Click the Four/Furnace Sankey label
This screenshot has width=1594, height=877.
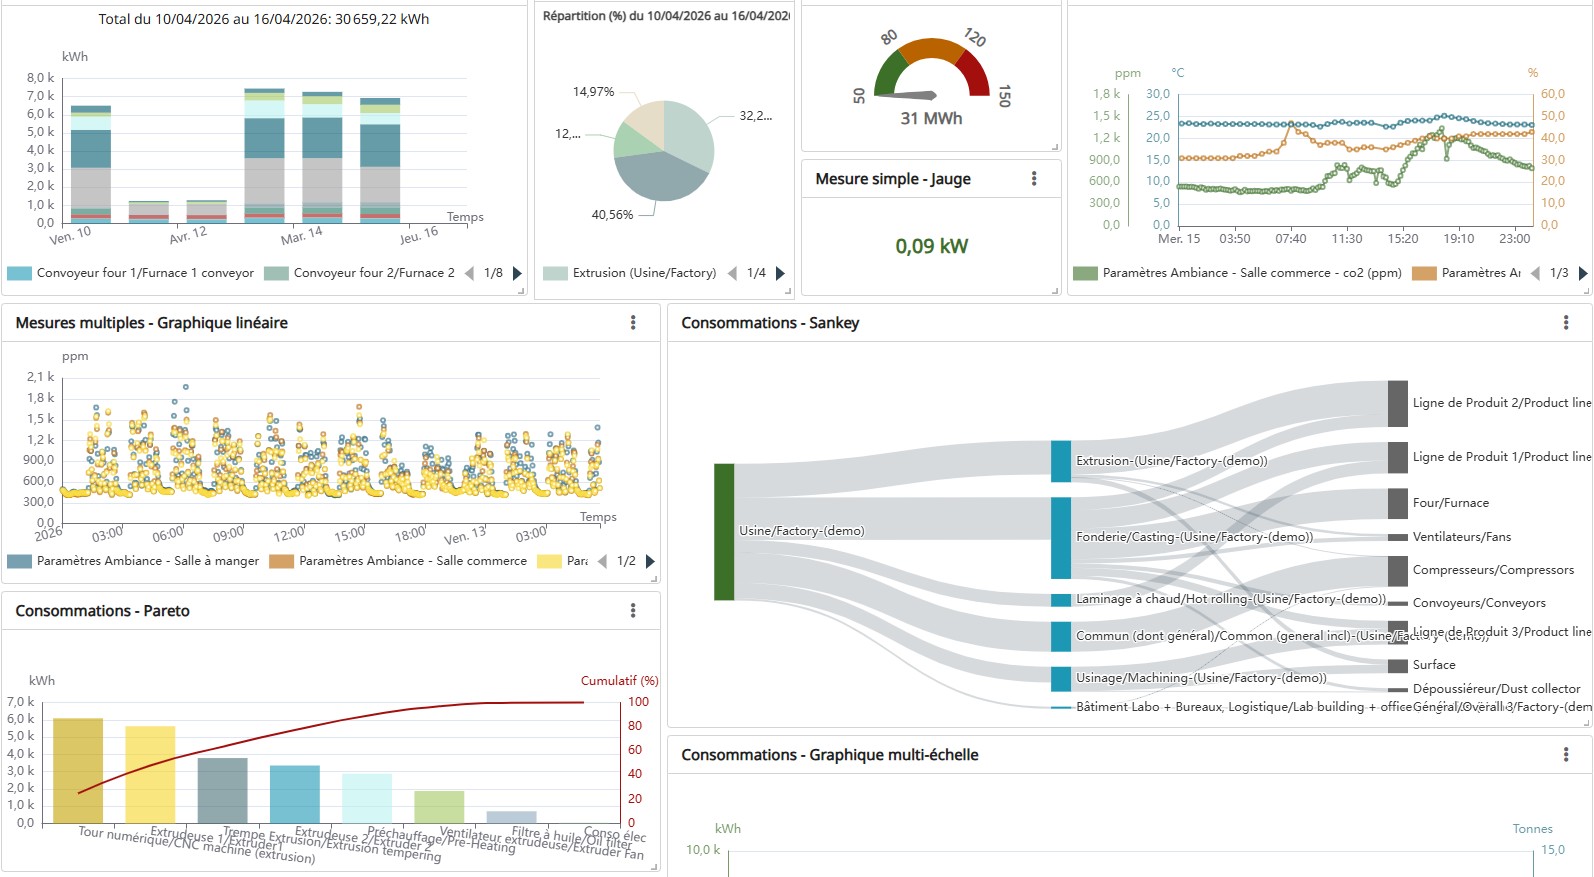pyautogui.click(x=1451, y=503)
